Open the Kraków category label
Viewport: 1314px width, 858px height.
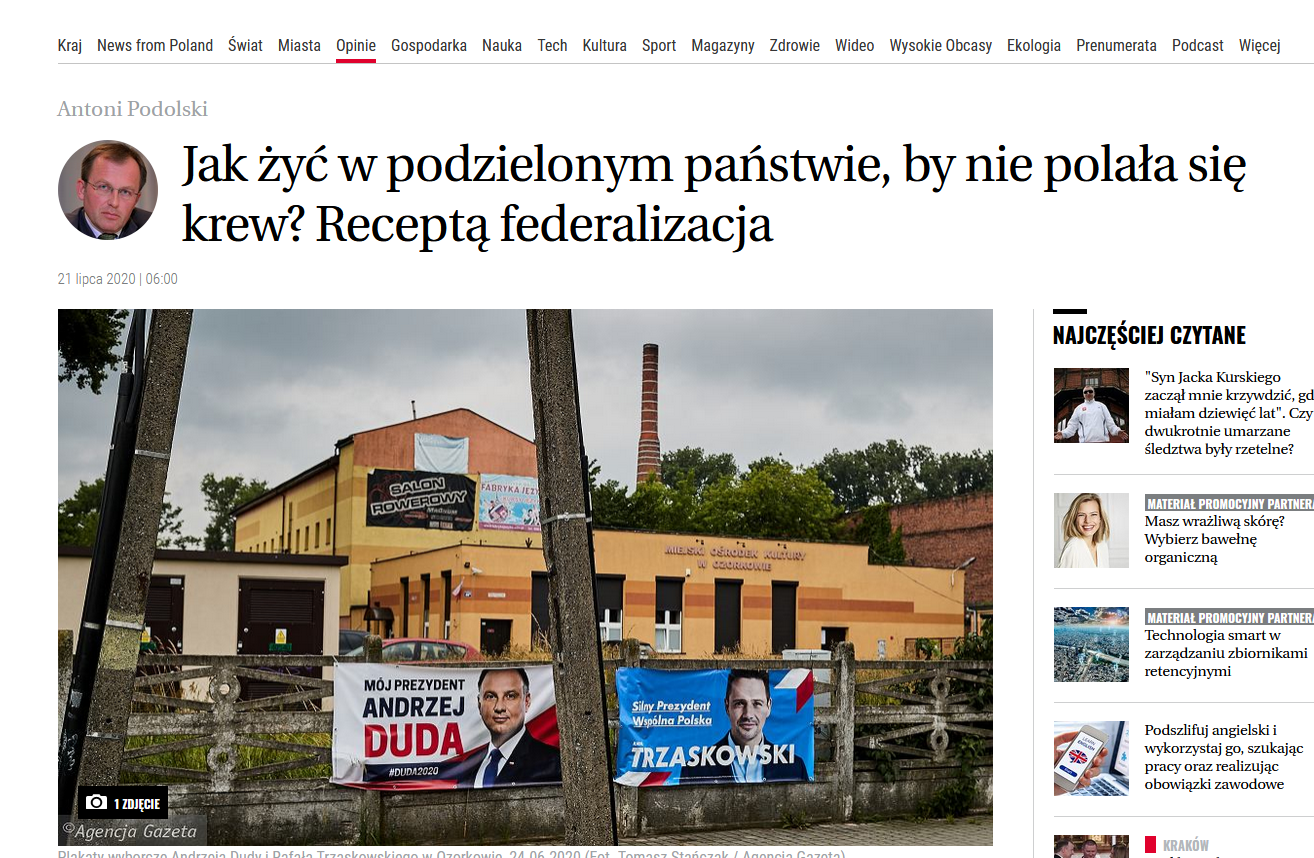coord(1186,845)
